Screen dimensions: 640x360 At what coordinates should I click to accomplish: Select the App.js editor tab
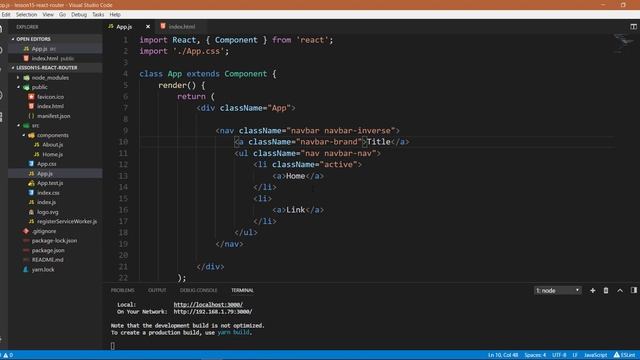click(x=124, y=27)
